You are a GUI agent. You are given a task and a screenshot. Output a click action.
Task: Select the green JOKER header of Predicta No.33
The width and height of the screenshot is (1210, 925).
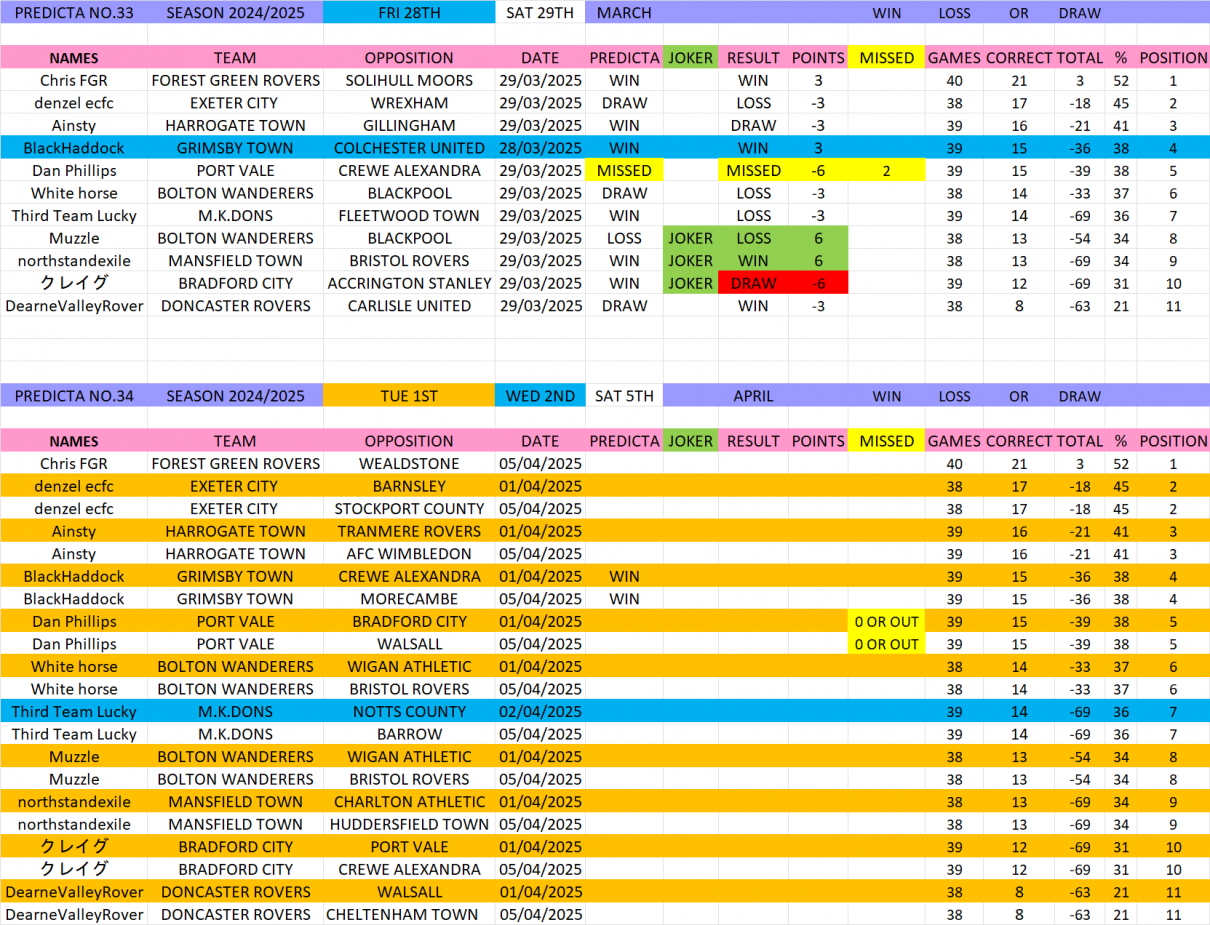pos(690,58)
